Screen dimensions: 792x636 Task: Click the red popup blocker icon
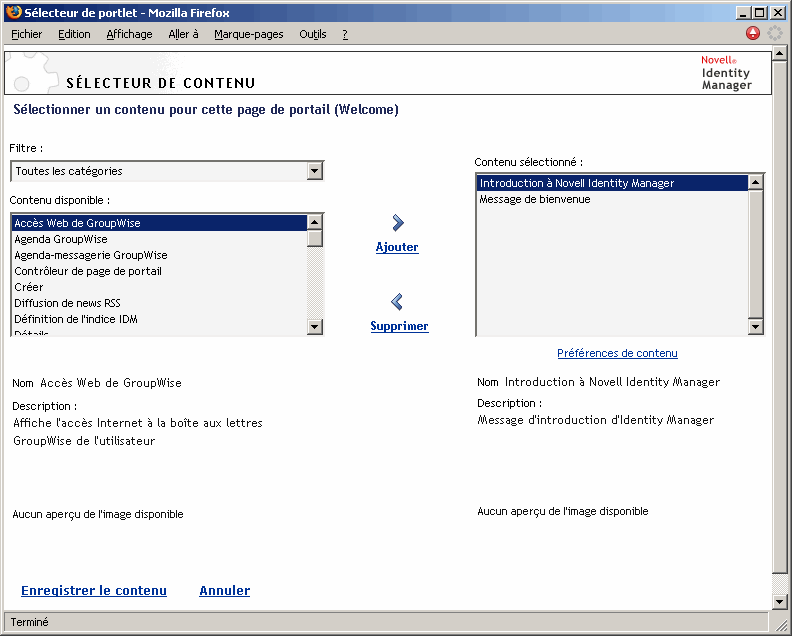(x=753, y=33)
